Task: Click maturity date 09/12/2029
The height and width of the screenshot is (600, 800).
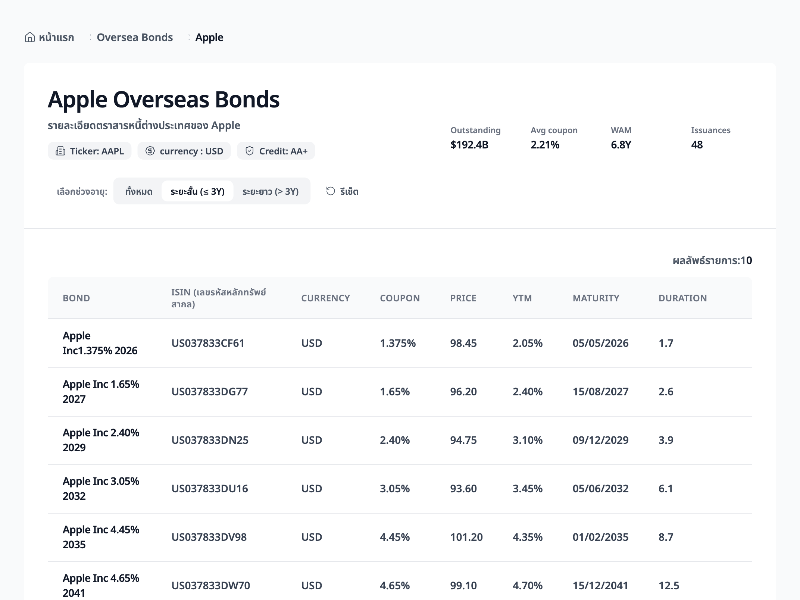Action: pos(601,440)
